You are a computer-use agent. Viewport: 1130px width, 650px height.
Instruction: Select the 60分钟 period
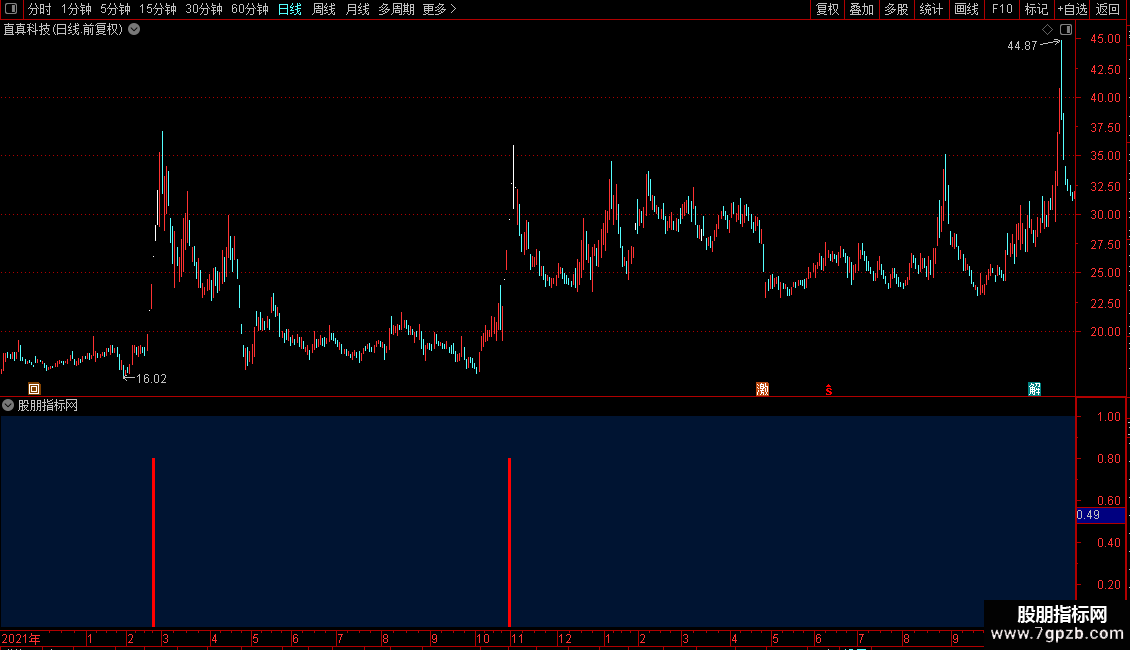pos(249,9)
